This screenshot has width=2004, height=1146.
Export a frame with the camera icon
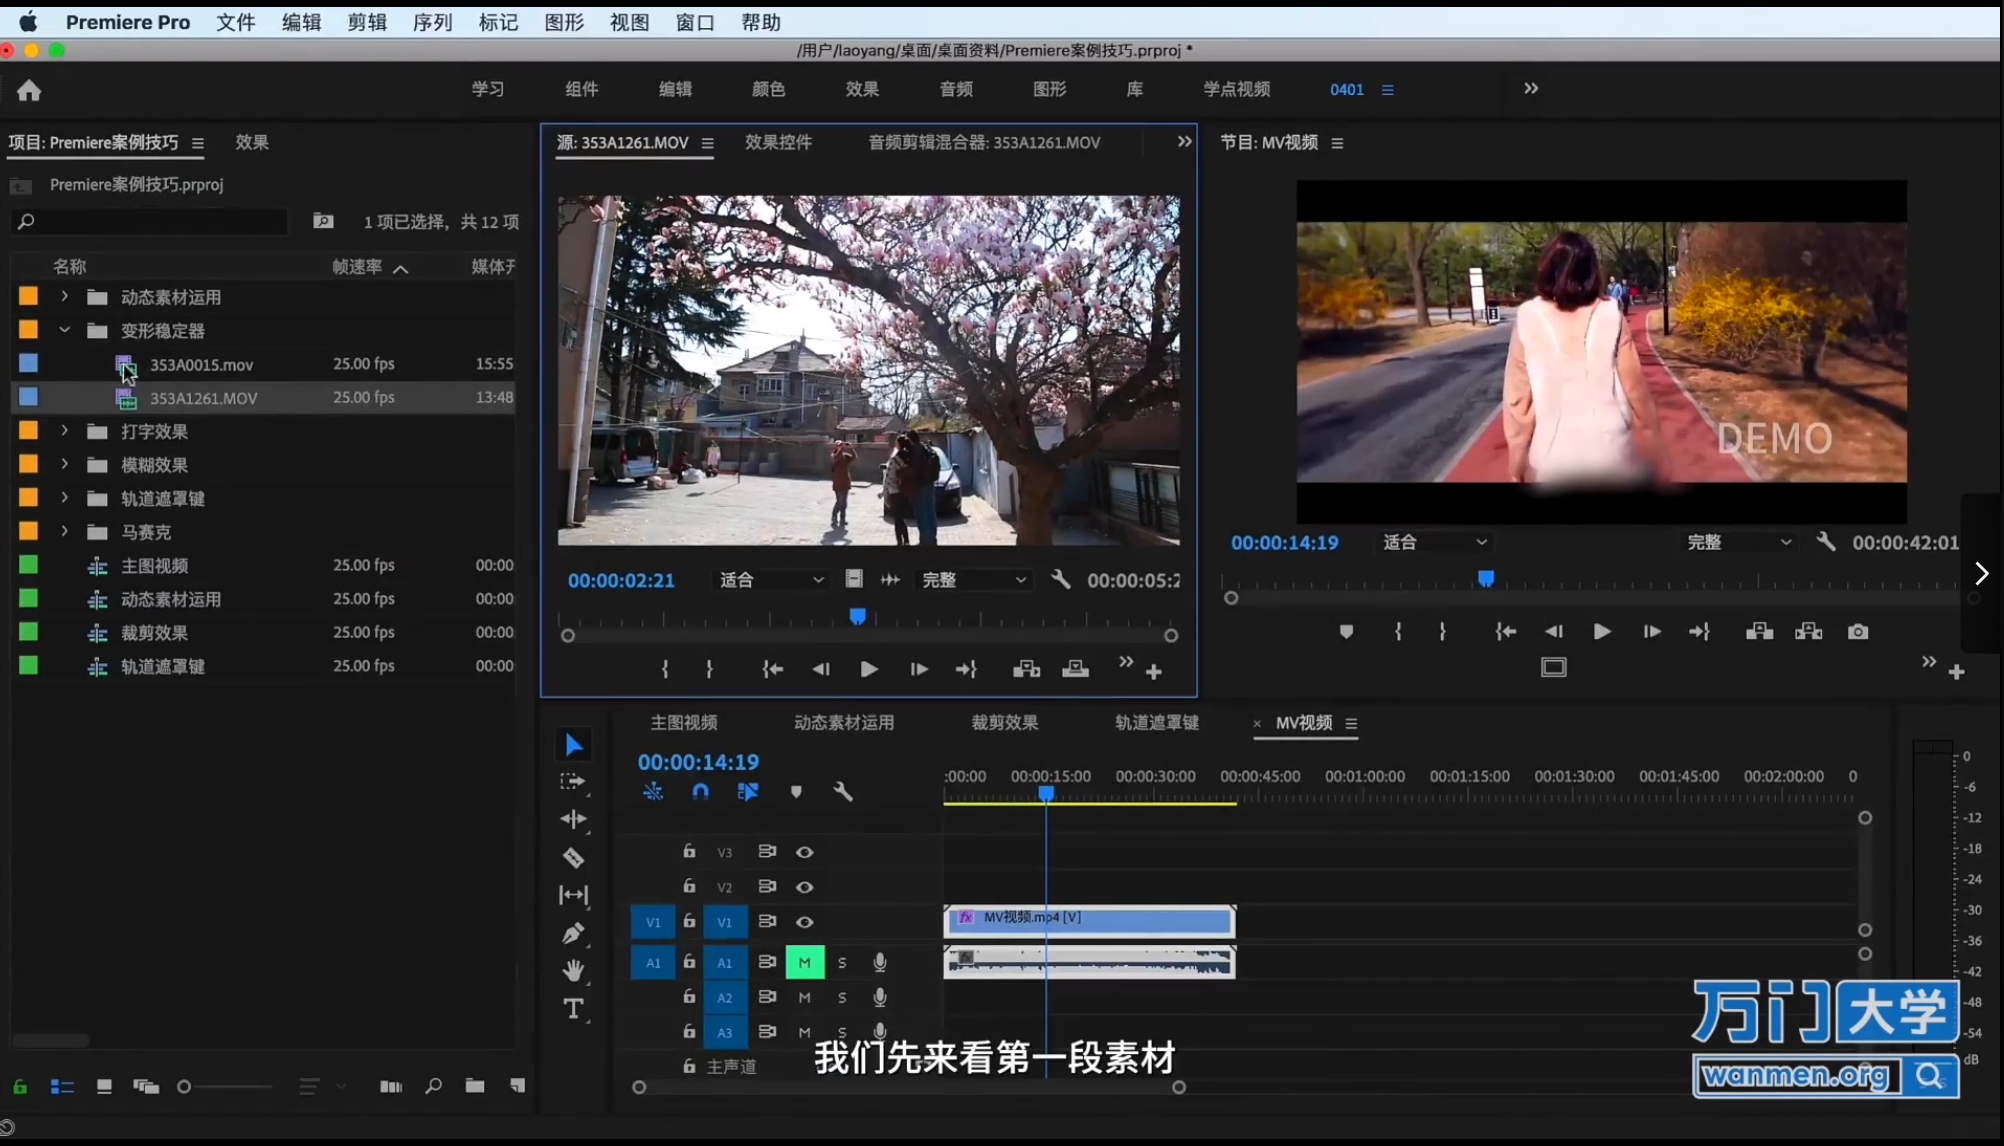click(1858, 631)
